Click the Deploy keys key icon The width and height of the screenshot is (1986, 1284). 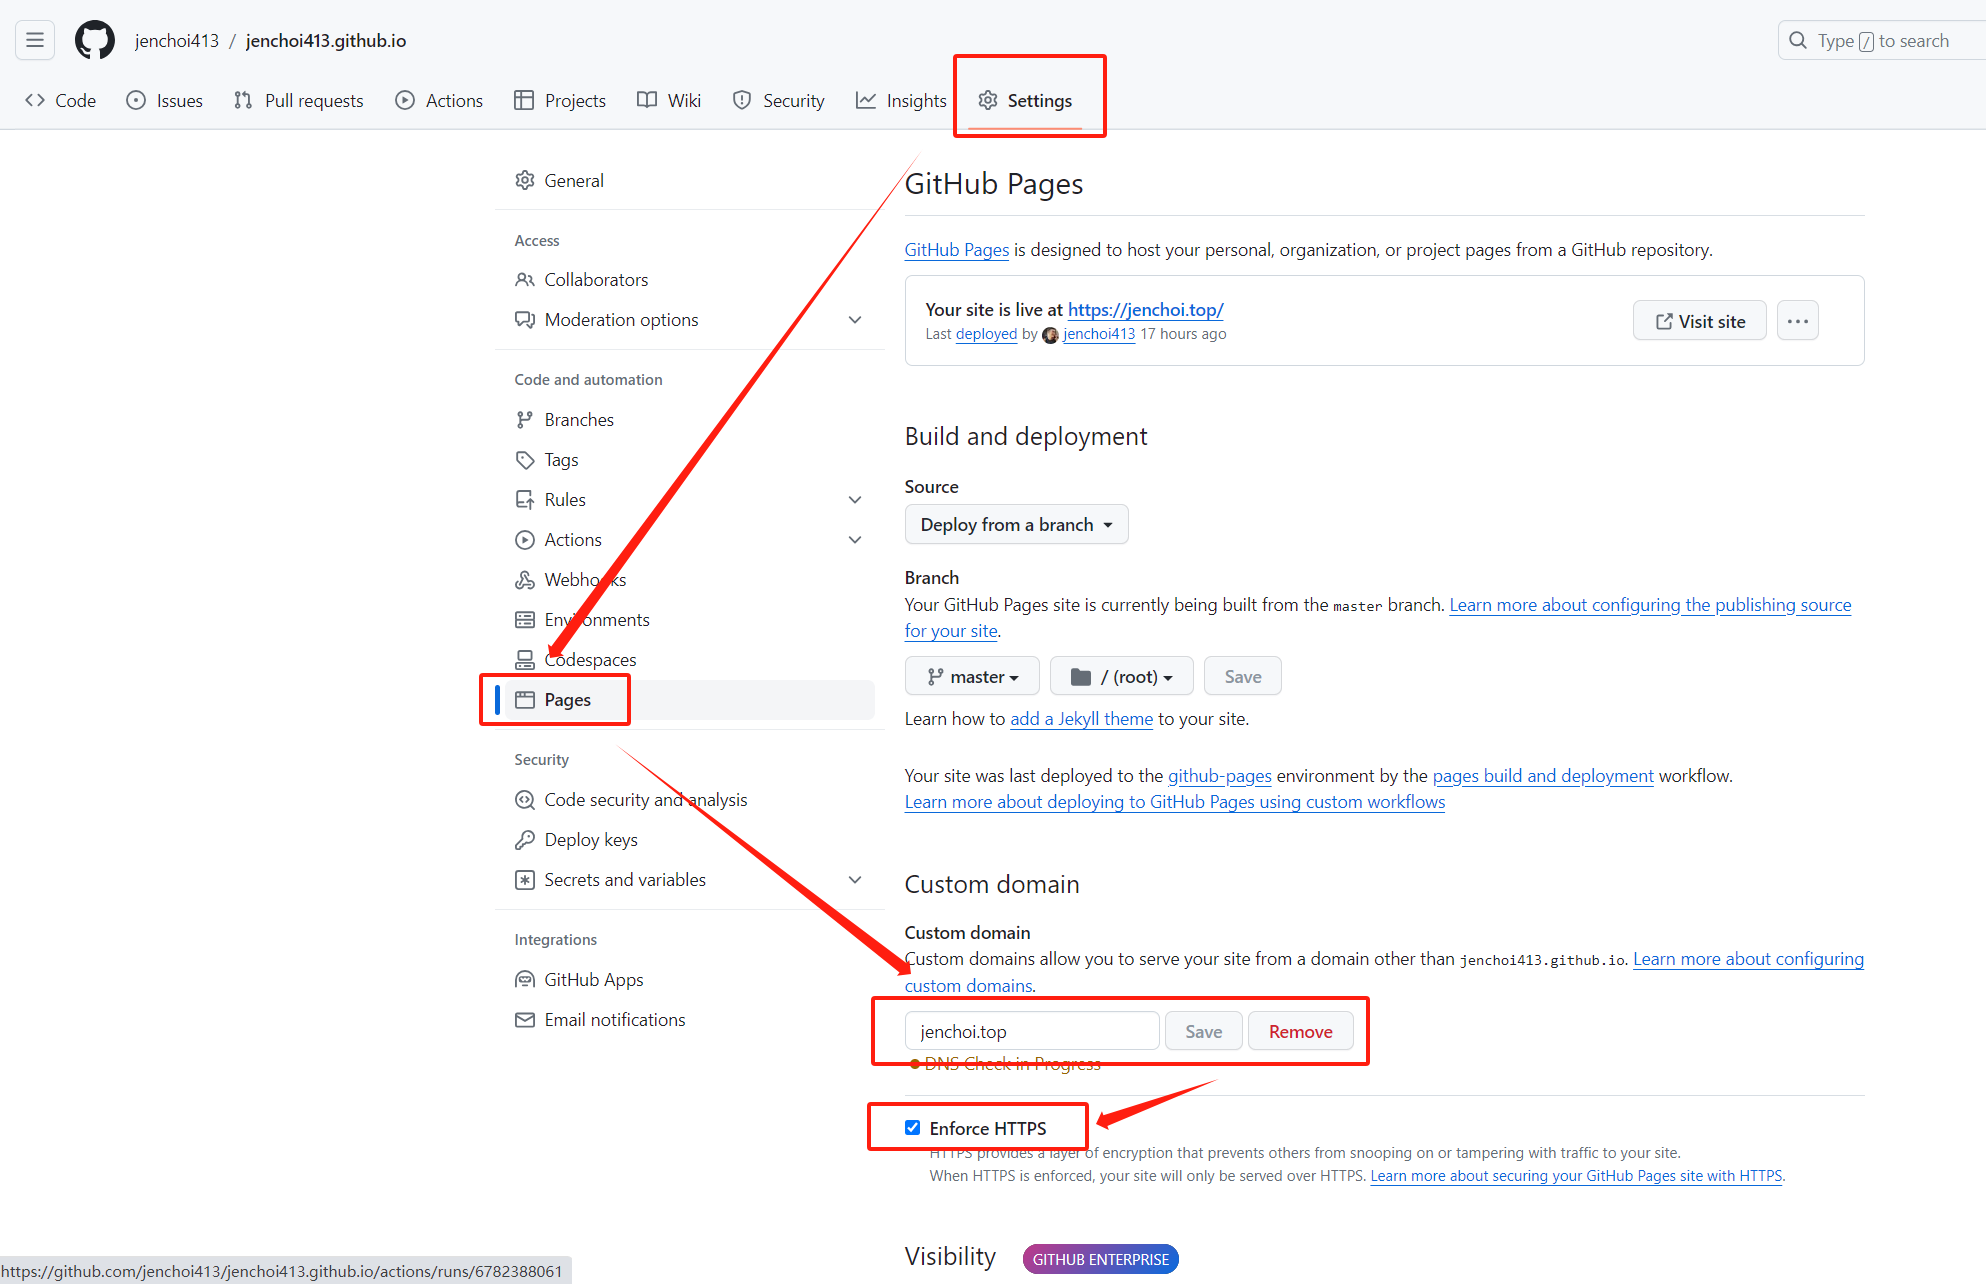pos(525,840)
